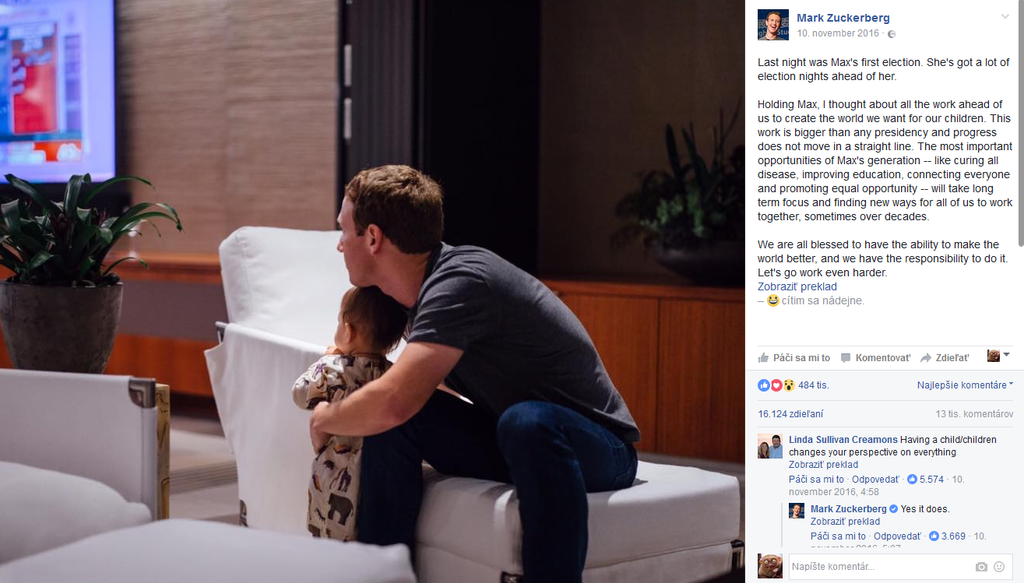The width and height of the screenshot is (1024, 583).
Task: Open the Mark Zuckerberg profile name link at top
Action: [x=842, y=18]
